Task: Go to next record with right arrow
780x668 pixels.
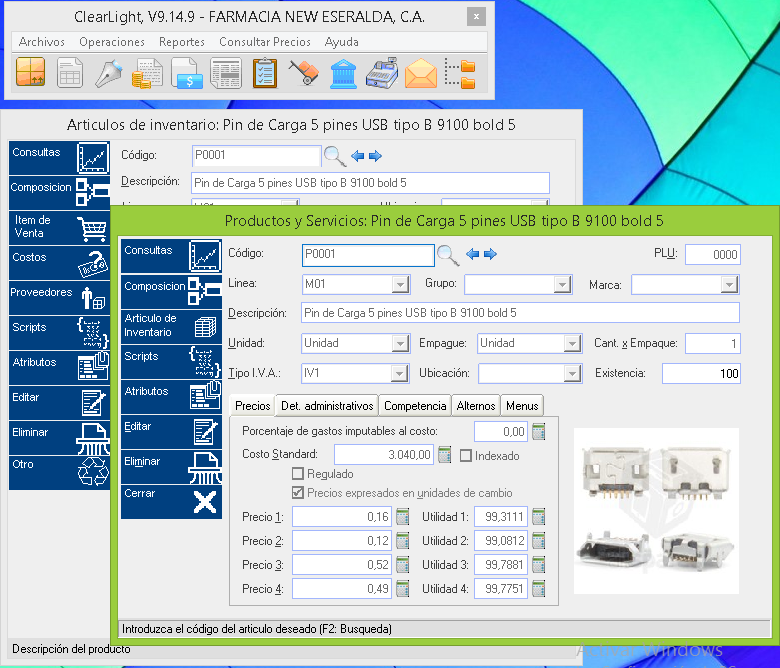Action: coord(491,254)
